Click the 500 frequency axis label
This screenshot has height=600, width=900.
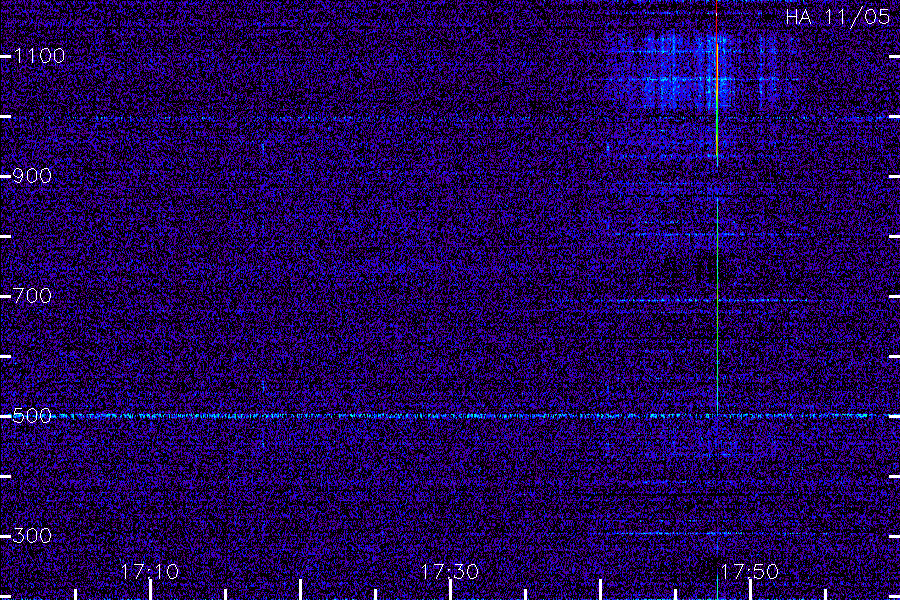click(32, 416)
